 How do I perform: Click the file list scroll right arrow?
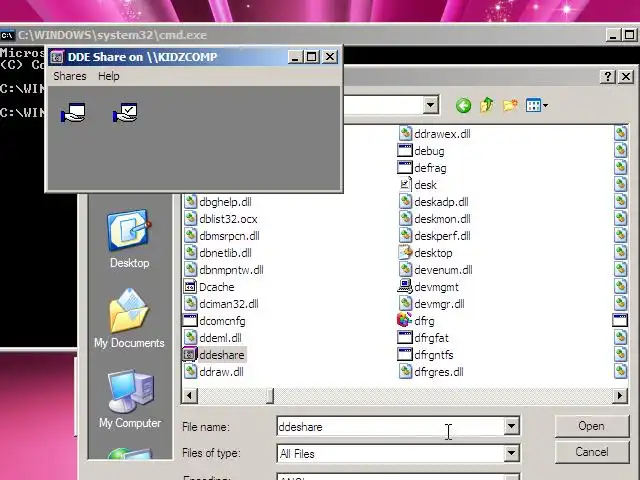click(x=620, y=395)
